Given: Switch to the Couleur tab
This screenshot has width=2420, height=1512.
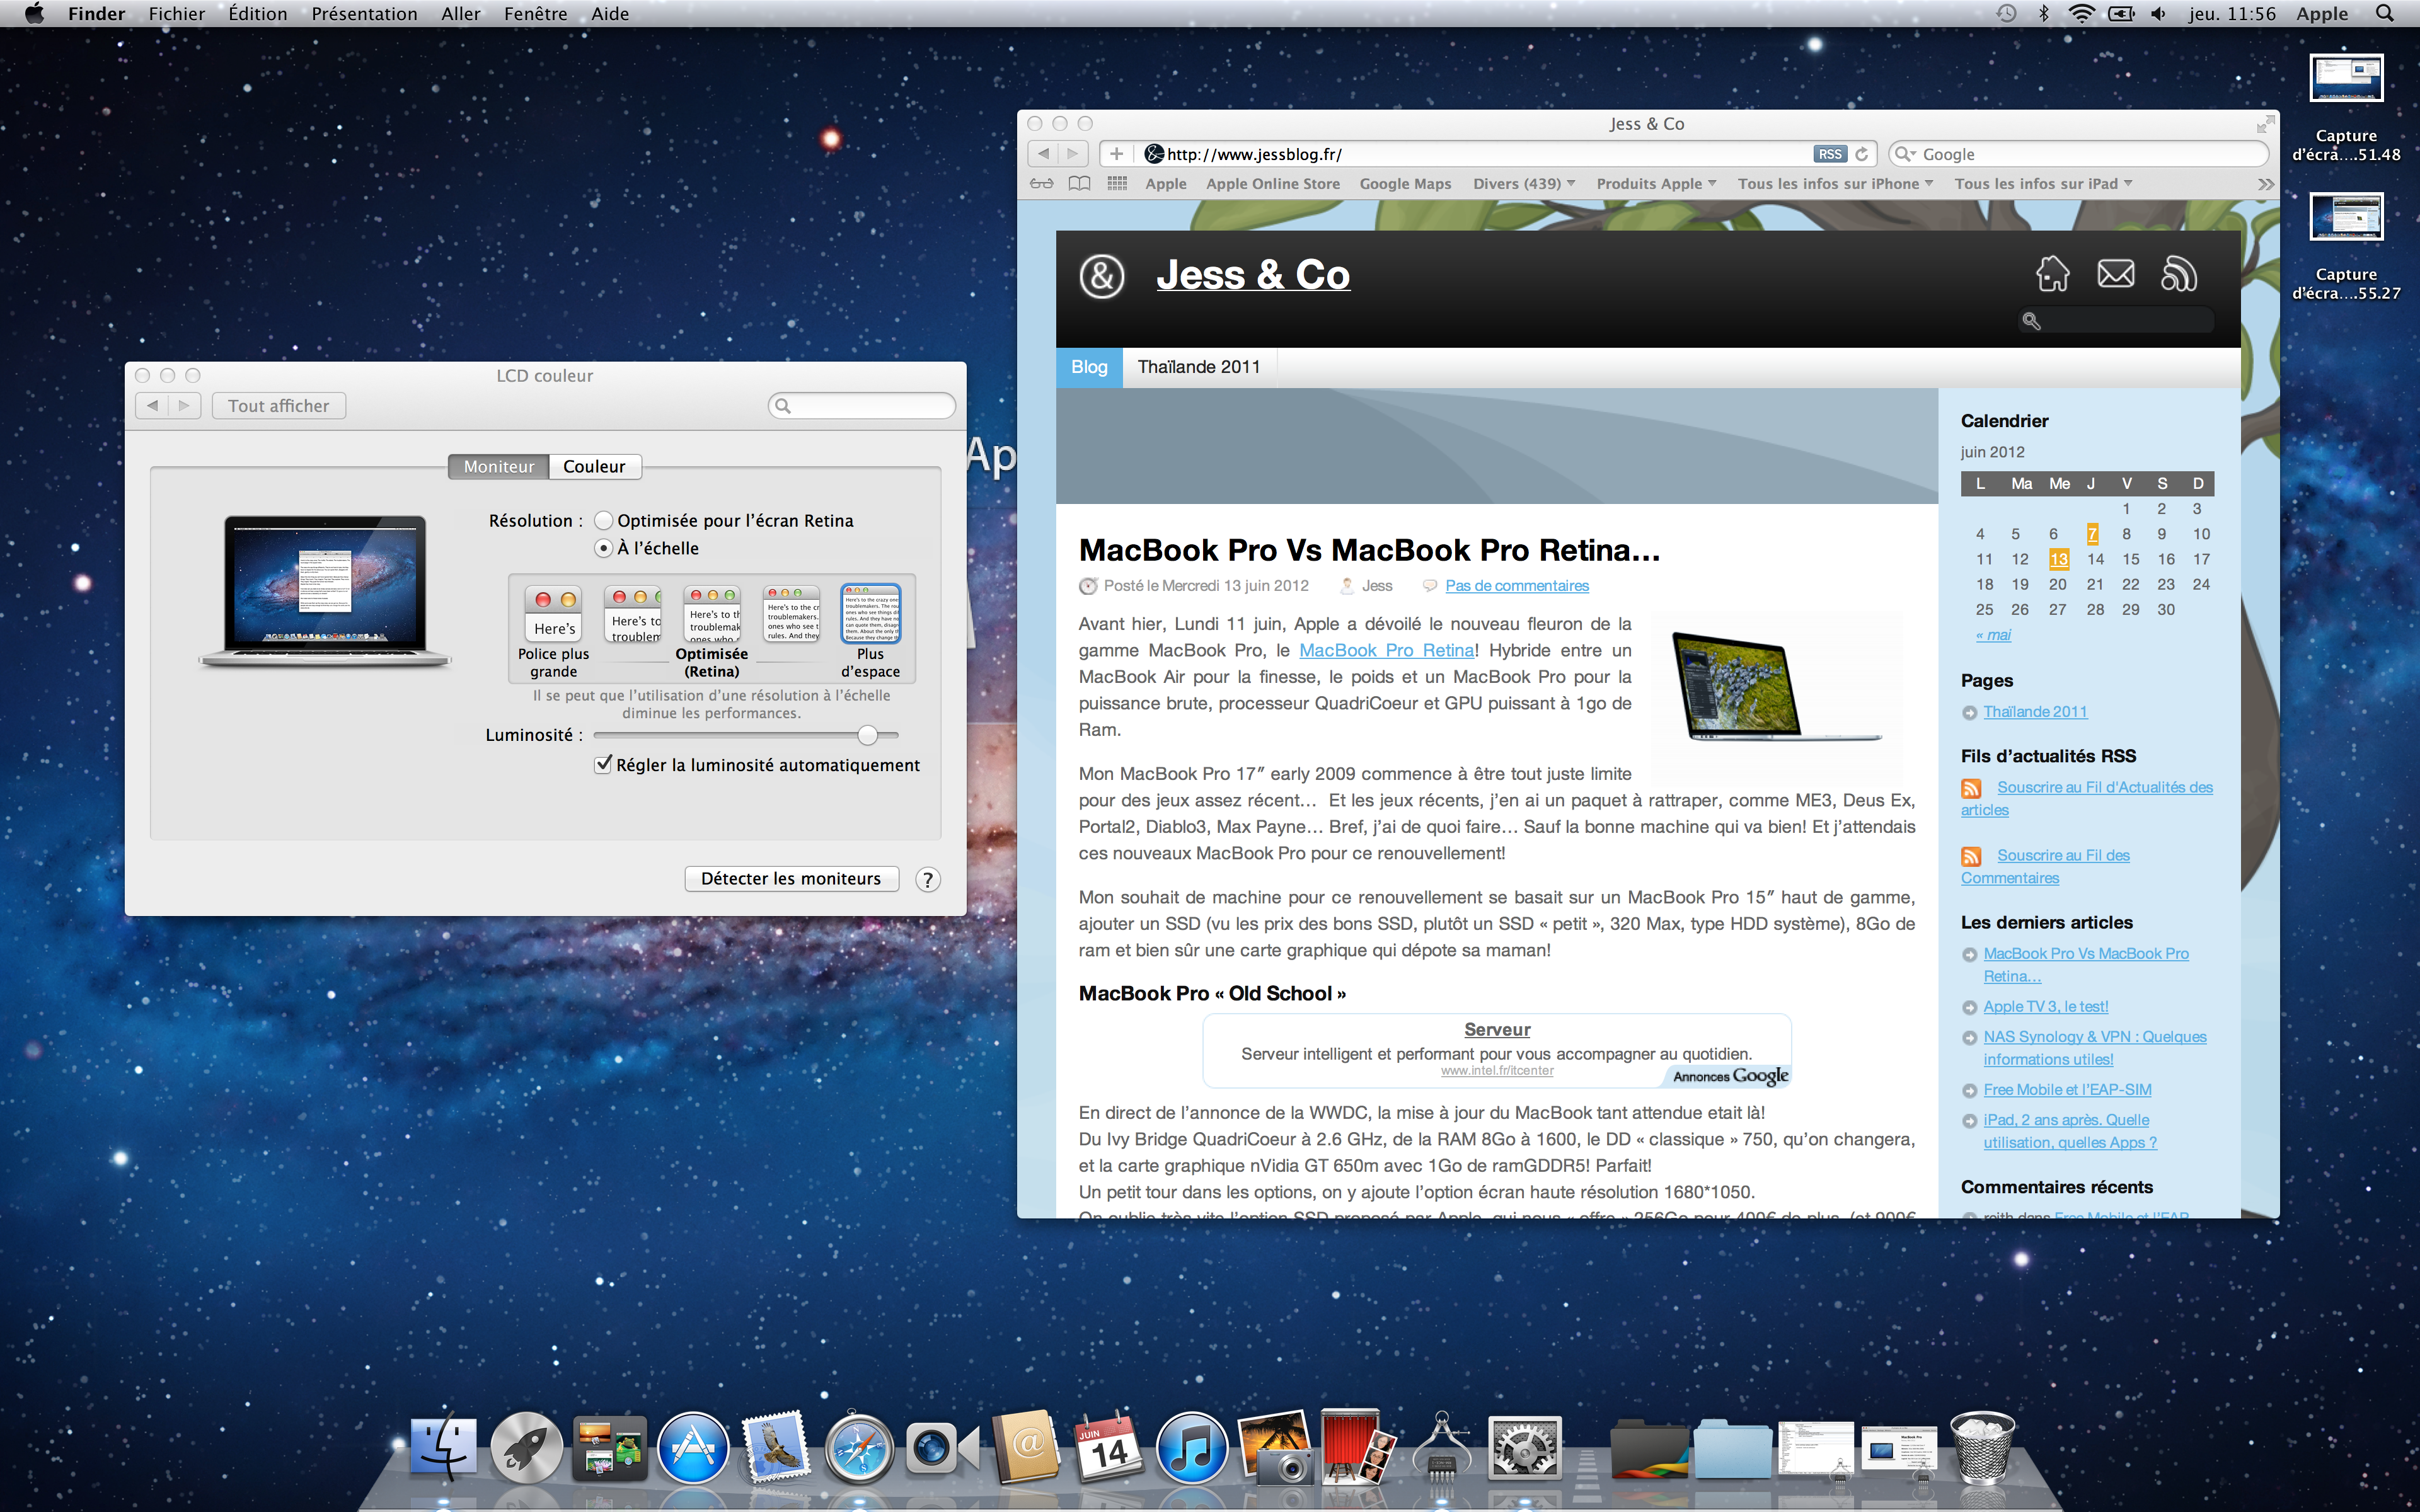Looking at the screenshot, I should coord(594,467).
